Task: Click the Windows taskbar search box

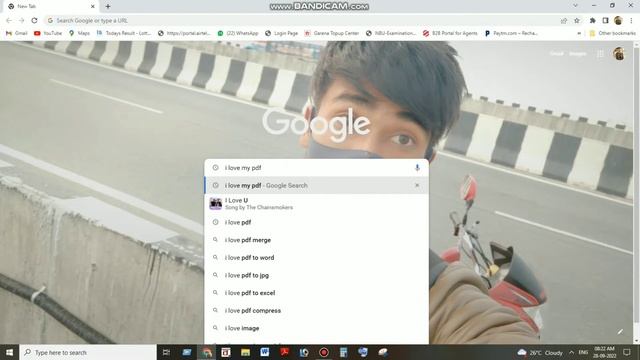Action: click(88, 352)
